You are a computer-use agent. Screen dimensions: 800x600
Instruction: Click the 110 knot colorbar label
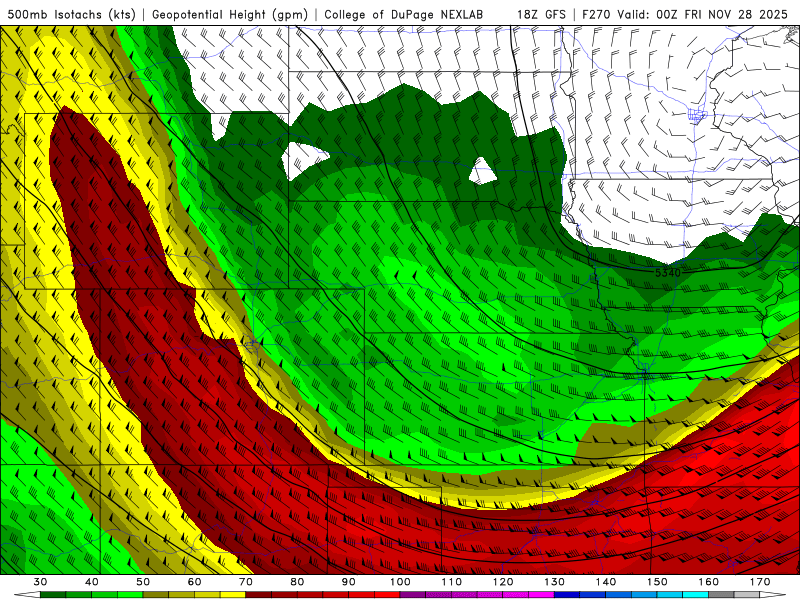tap(452, 582)
